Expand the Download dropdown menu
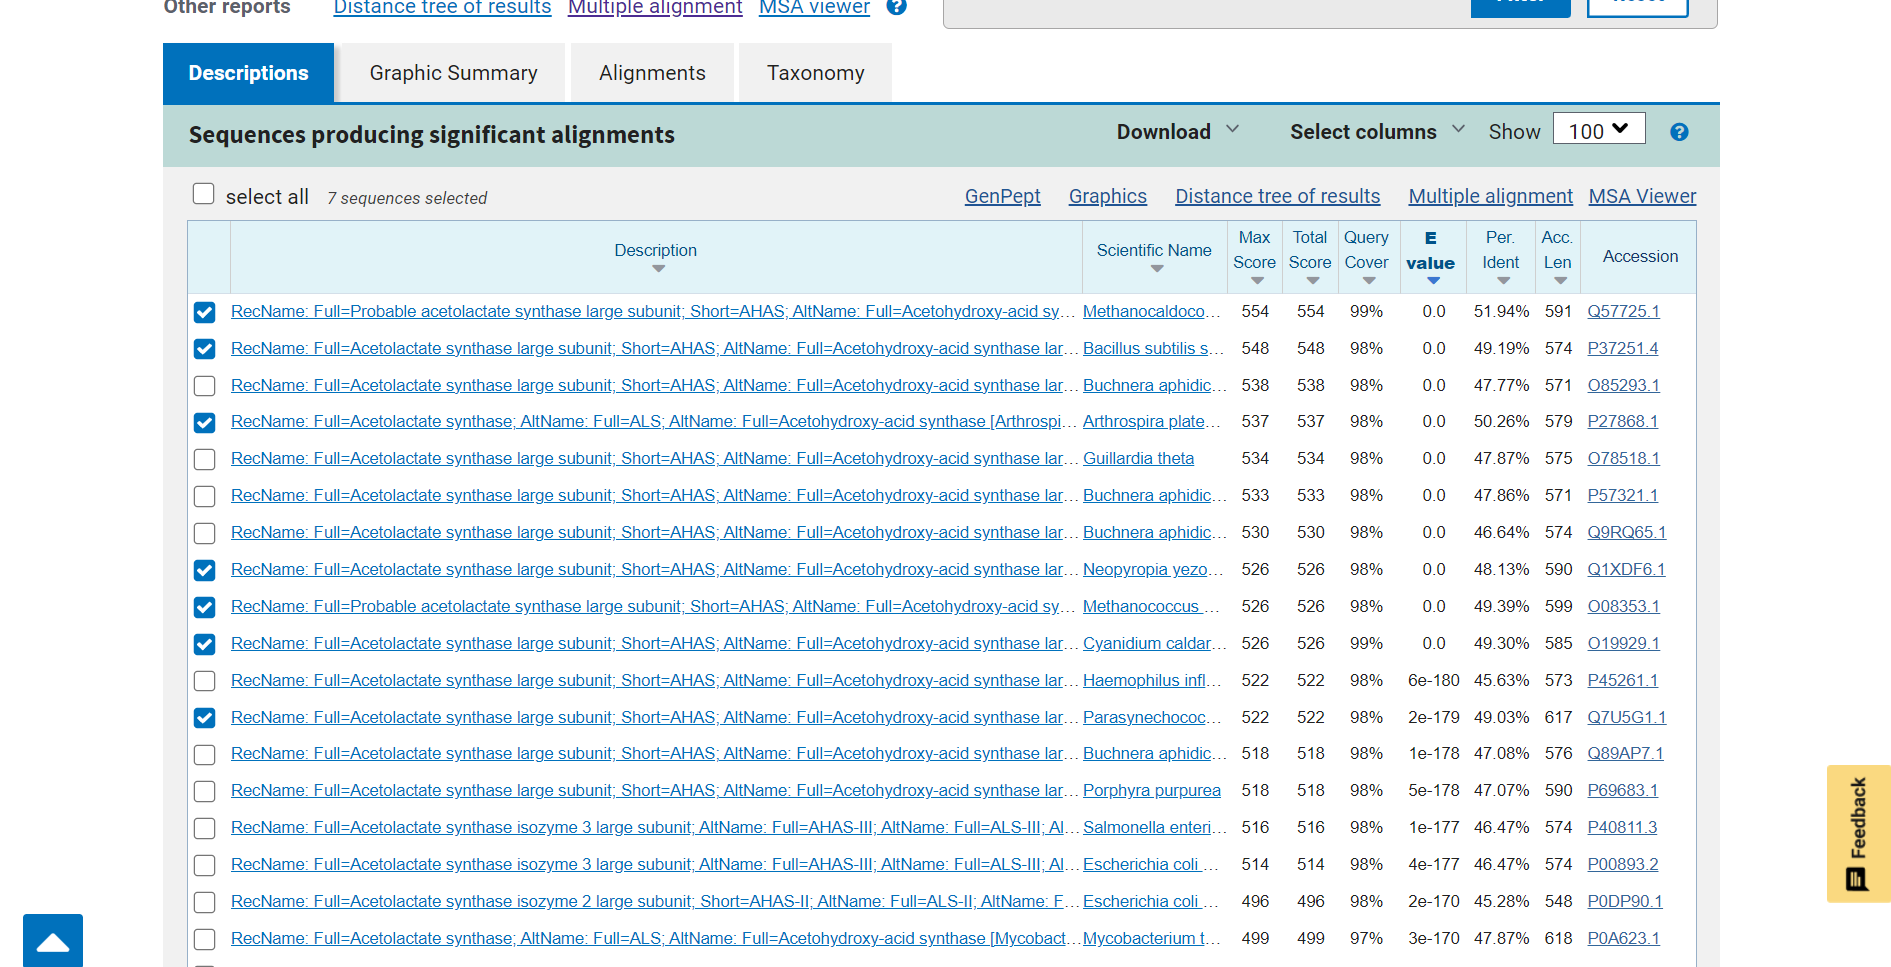 [1178, 132]
